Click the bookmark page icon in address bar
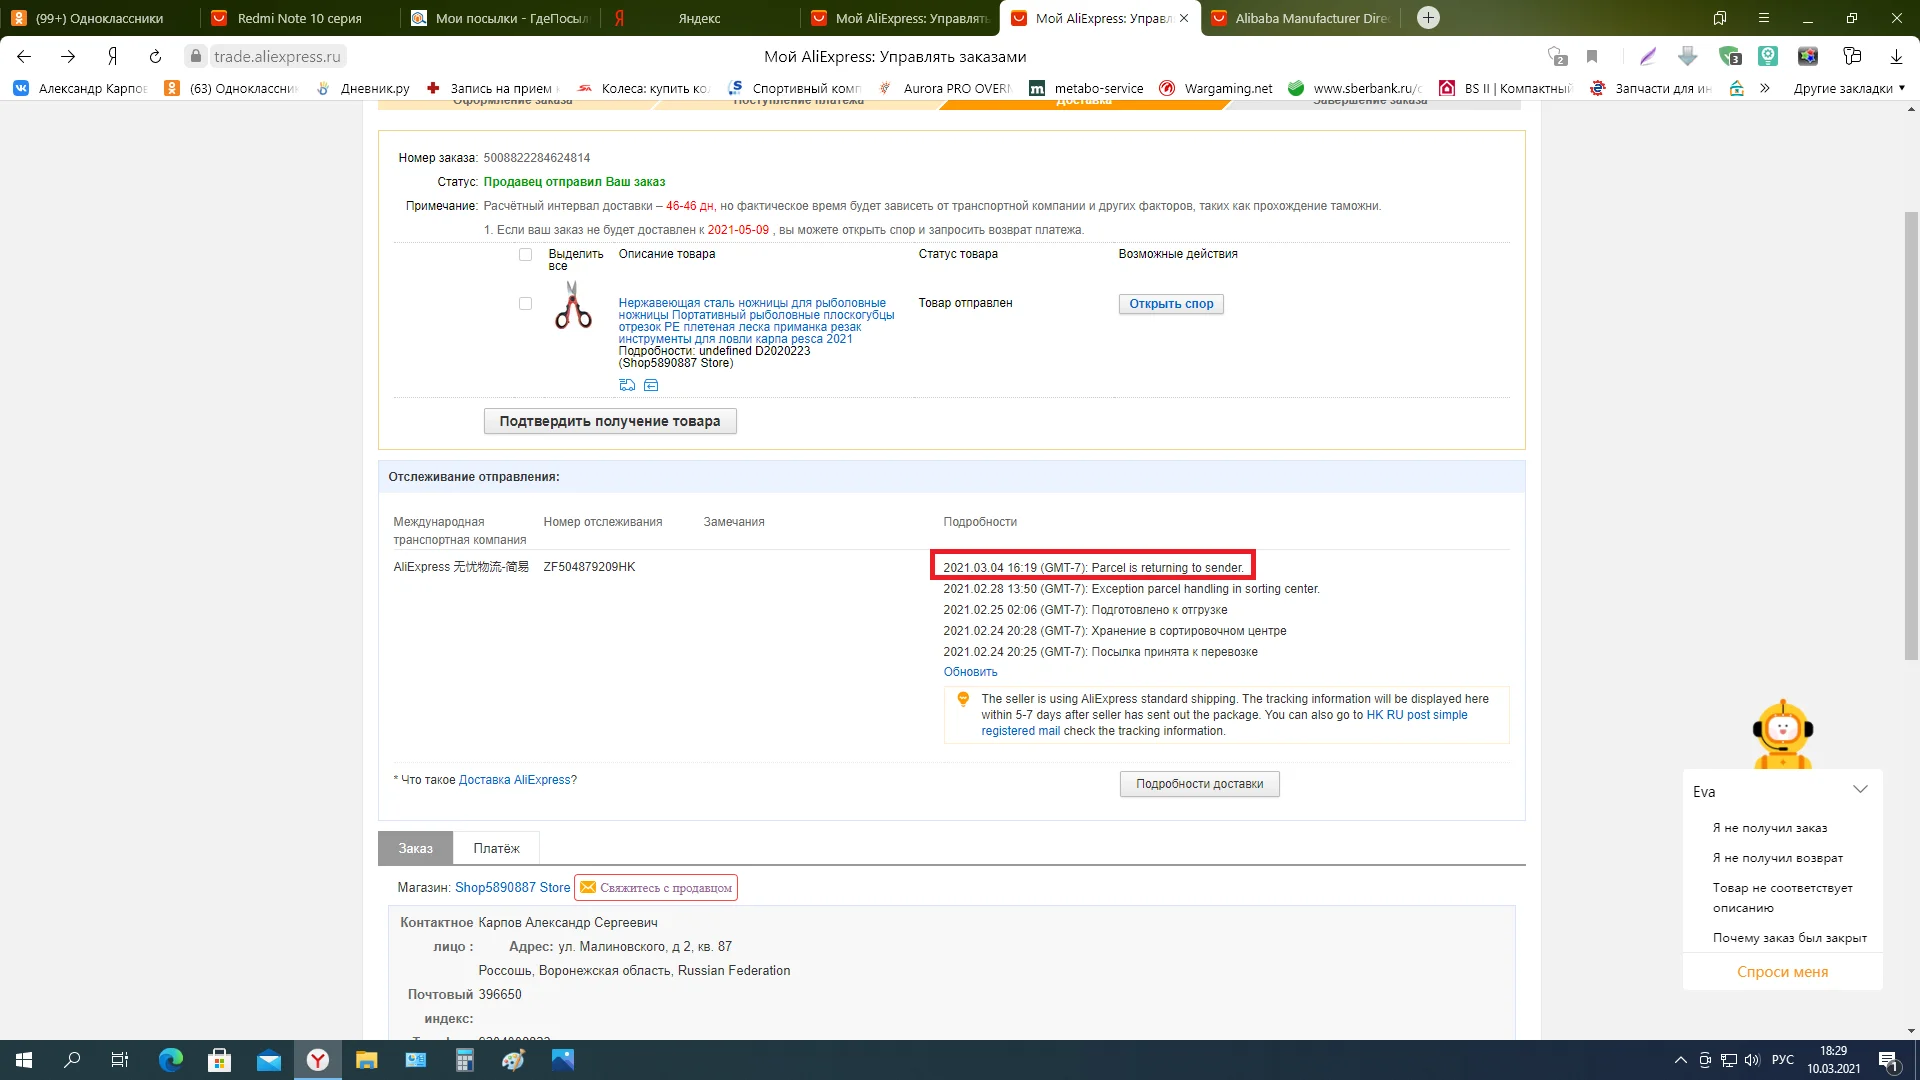Image resolution: width=1920 pixels, height=1080 pixels. coord(1592,56)
